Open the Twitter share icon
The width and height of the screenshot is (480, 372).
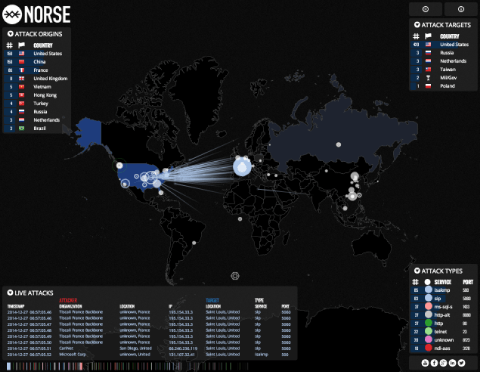pyautogui.click(x=461, y=363)
